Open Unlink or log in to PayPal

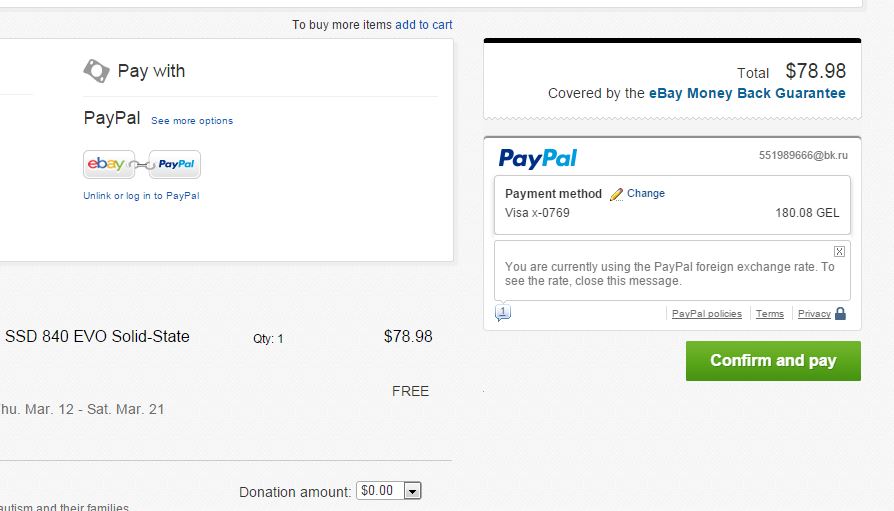(x=141, y=196)
